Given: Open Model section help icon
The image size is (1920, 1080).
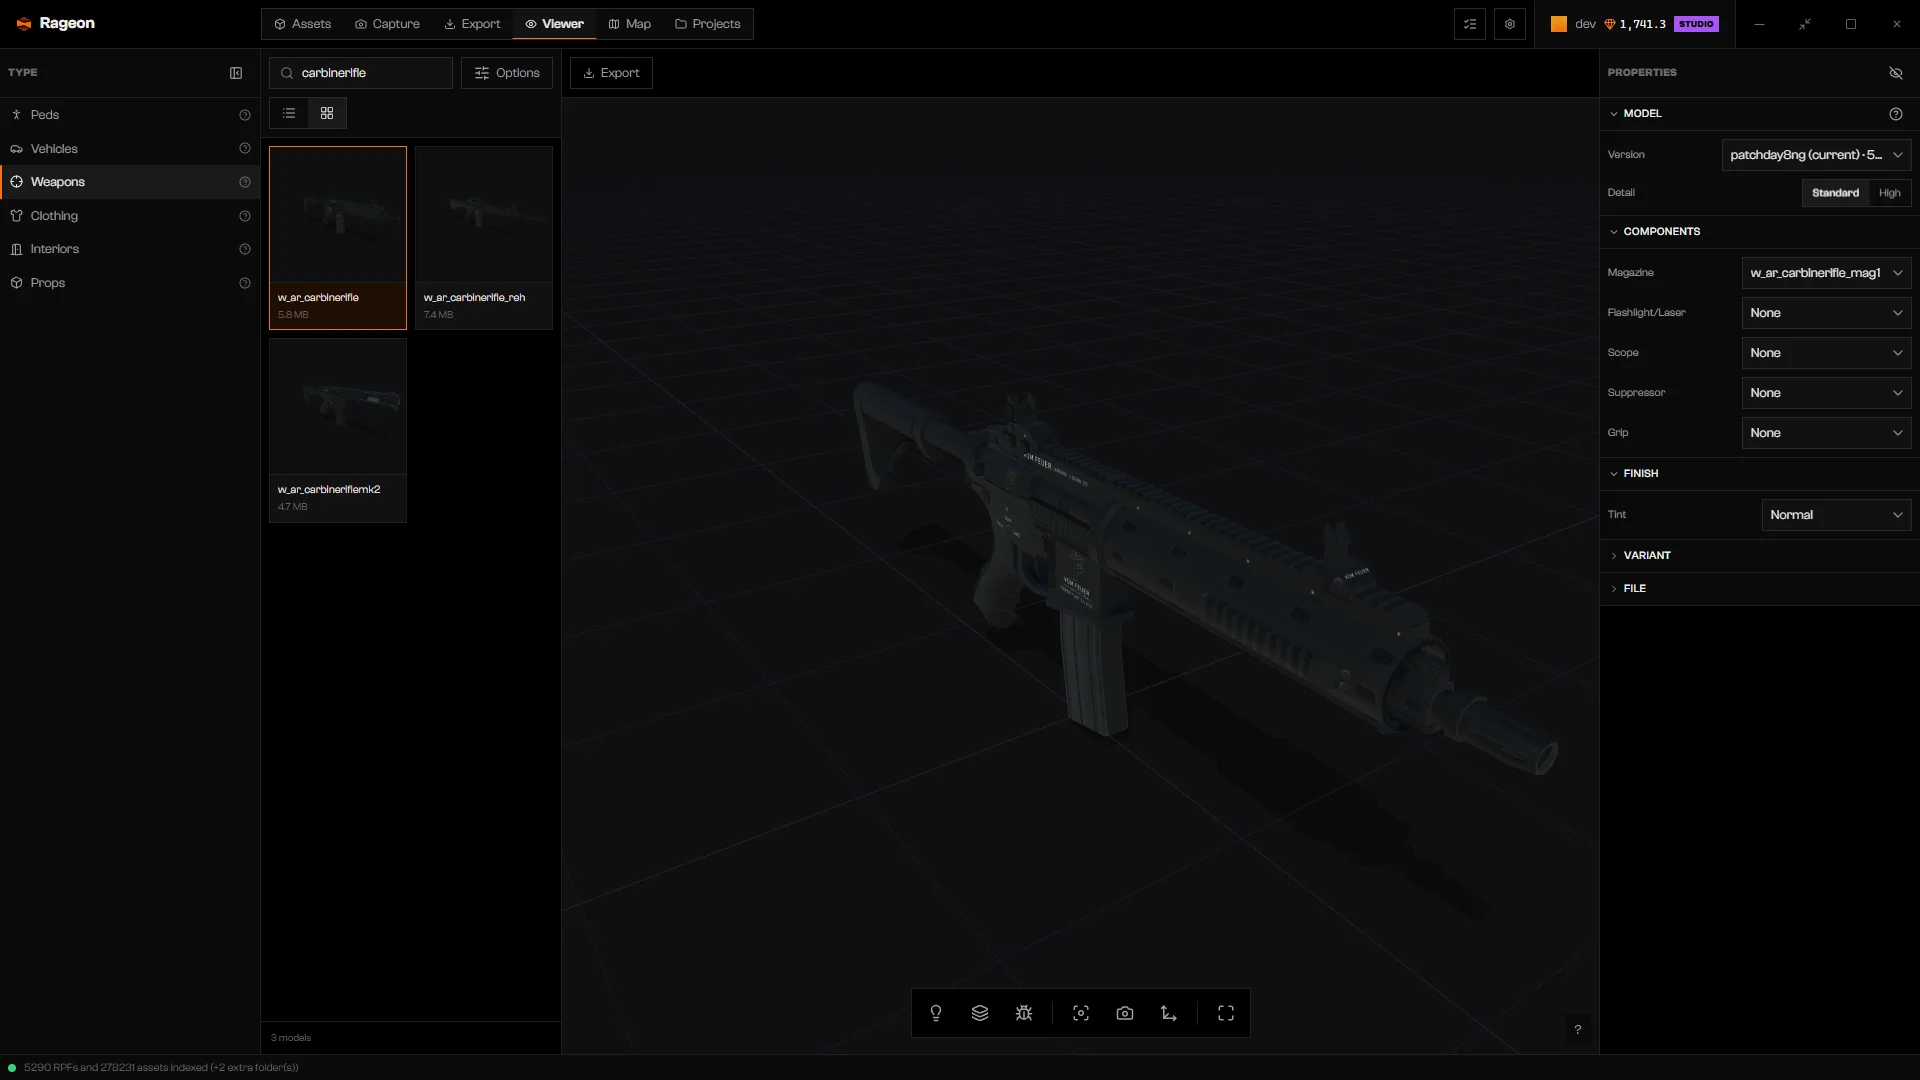Looking at the screenshot, I should (1896, 114).
